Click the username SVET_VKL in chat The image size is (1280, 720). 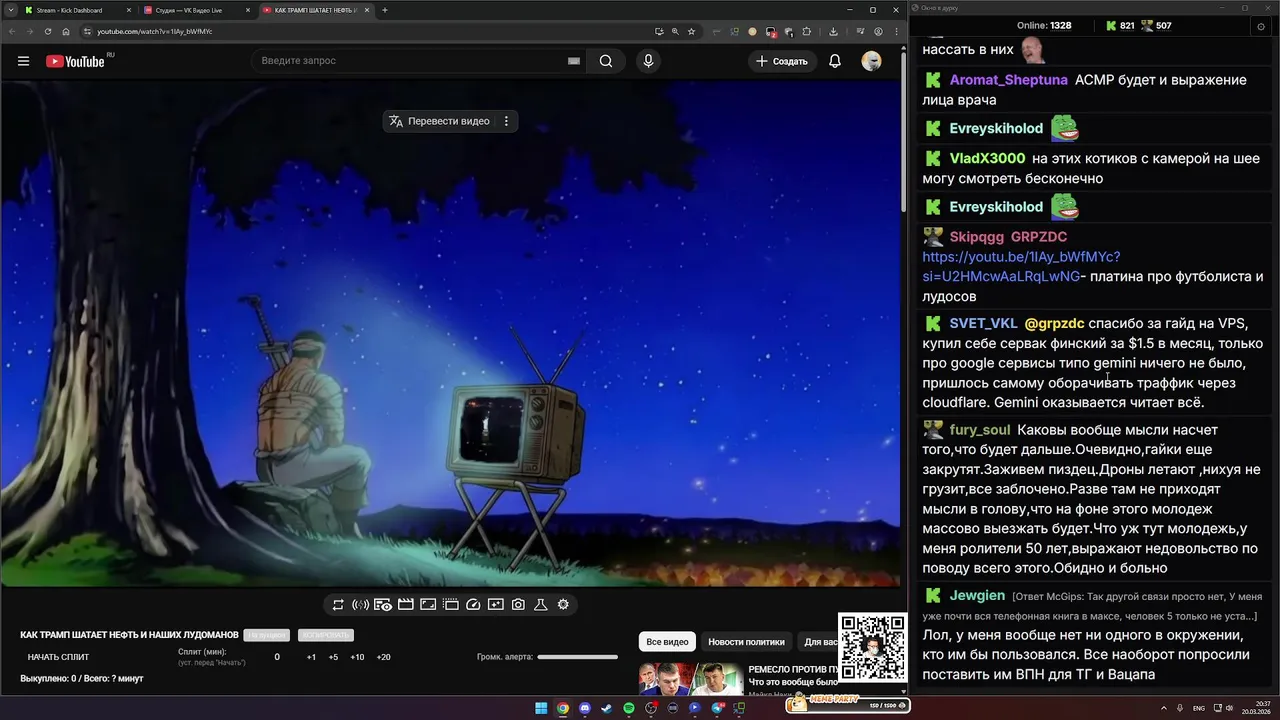coord(983,324)
